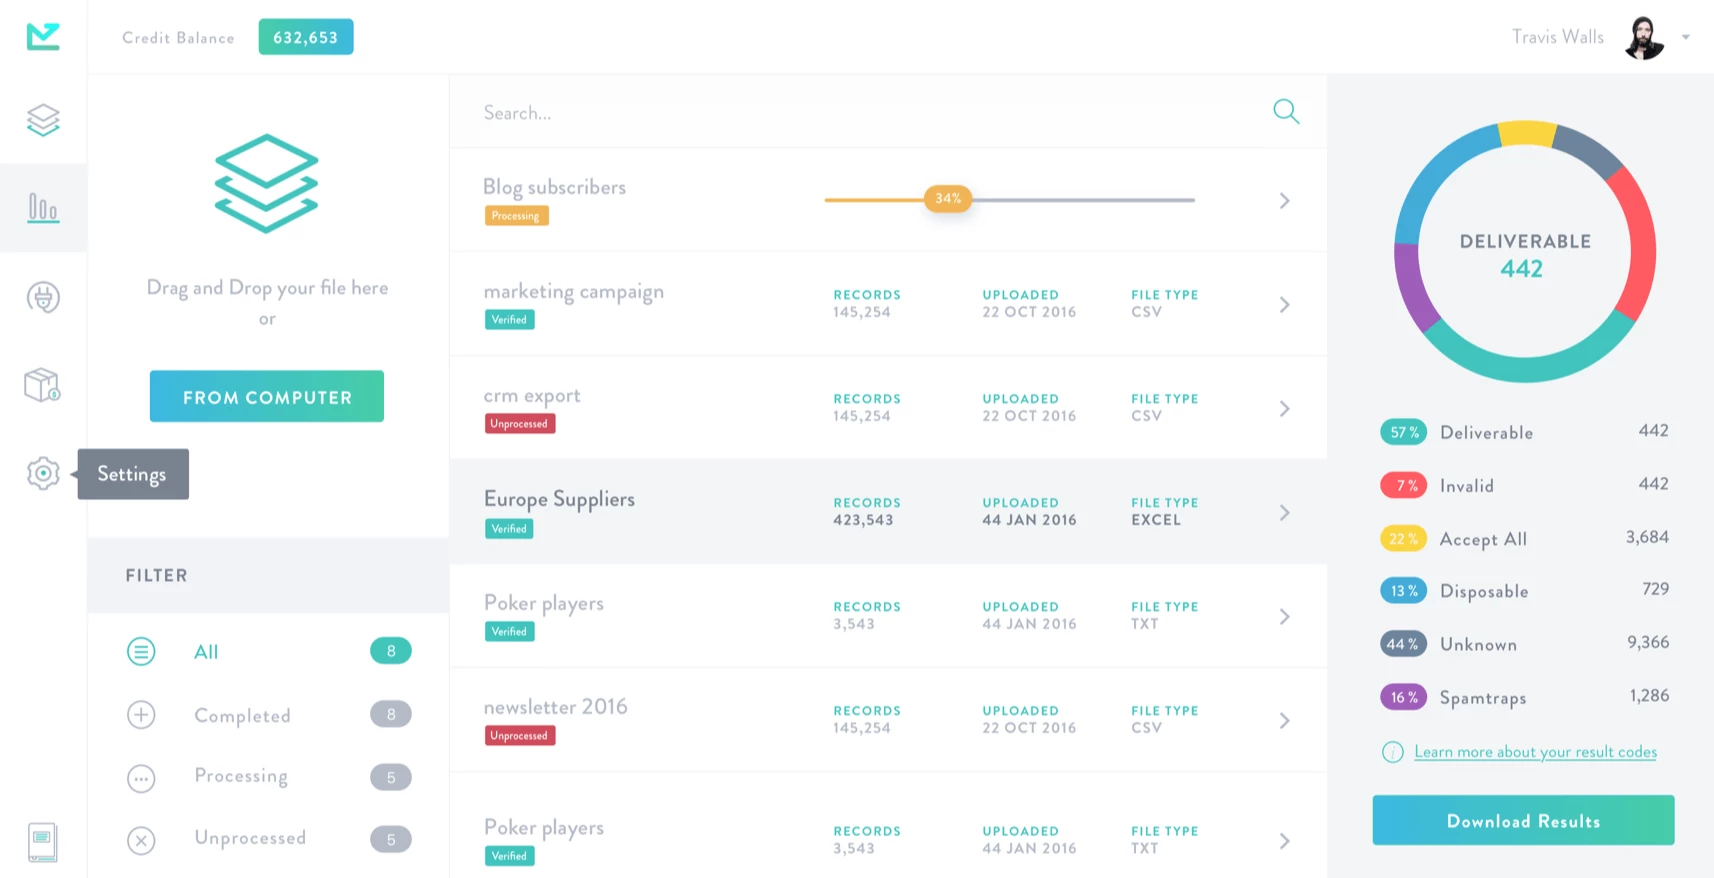Image resolution: width=1714 pixels, height=878 pixels.
Task: Filter list by Unprocessed
Action: 250,838
